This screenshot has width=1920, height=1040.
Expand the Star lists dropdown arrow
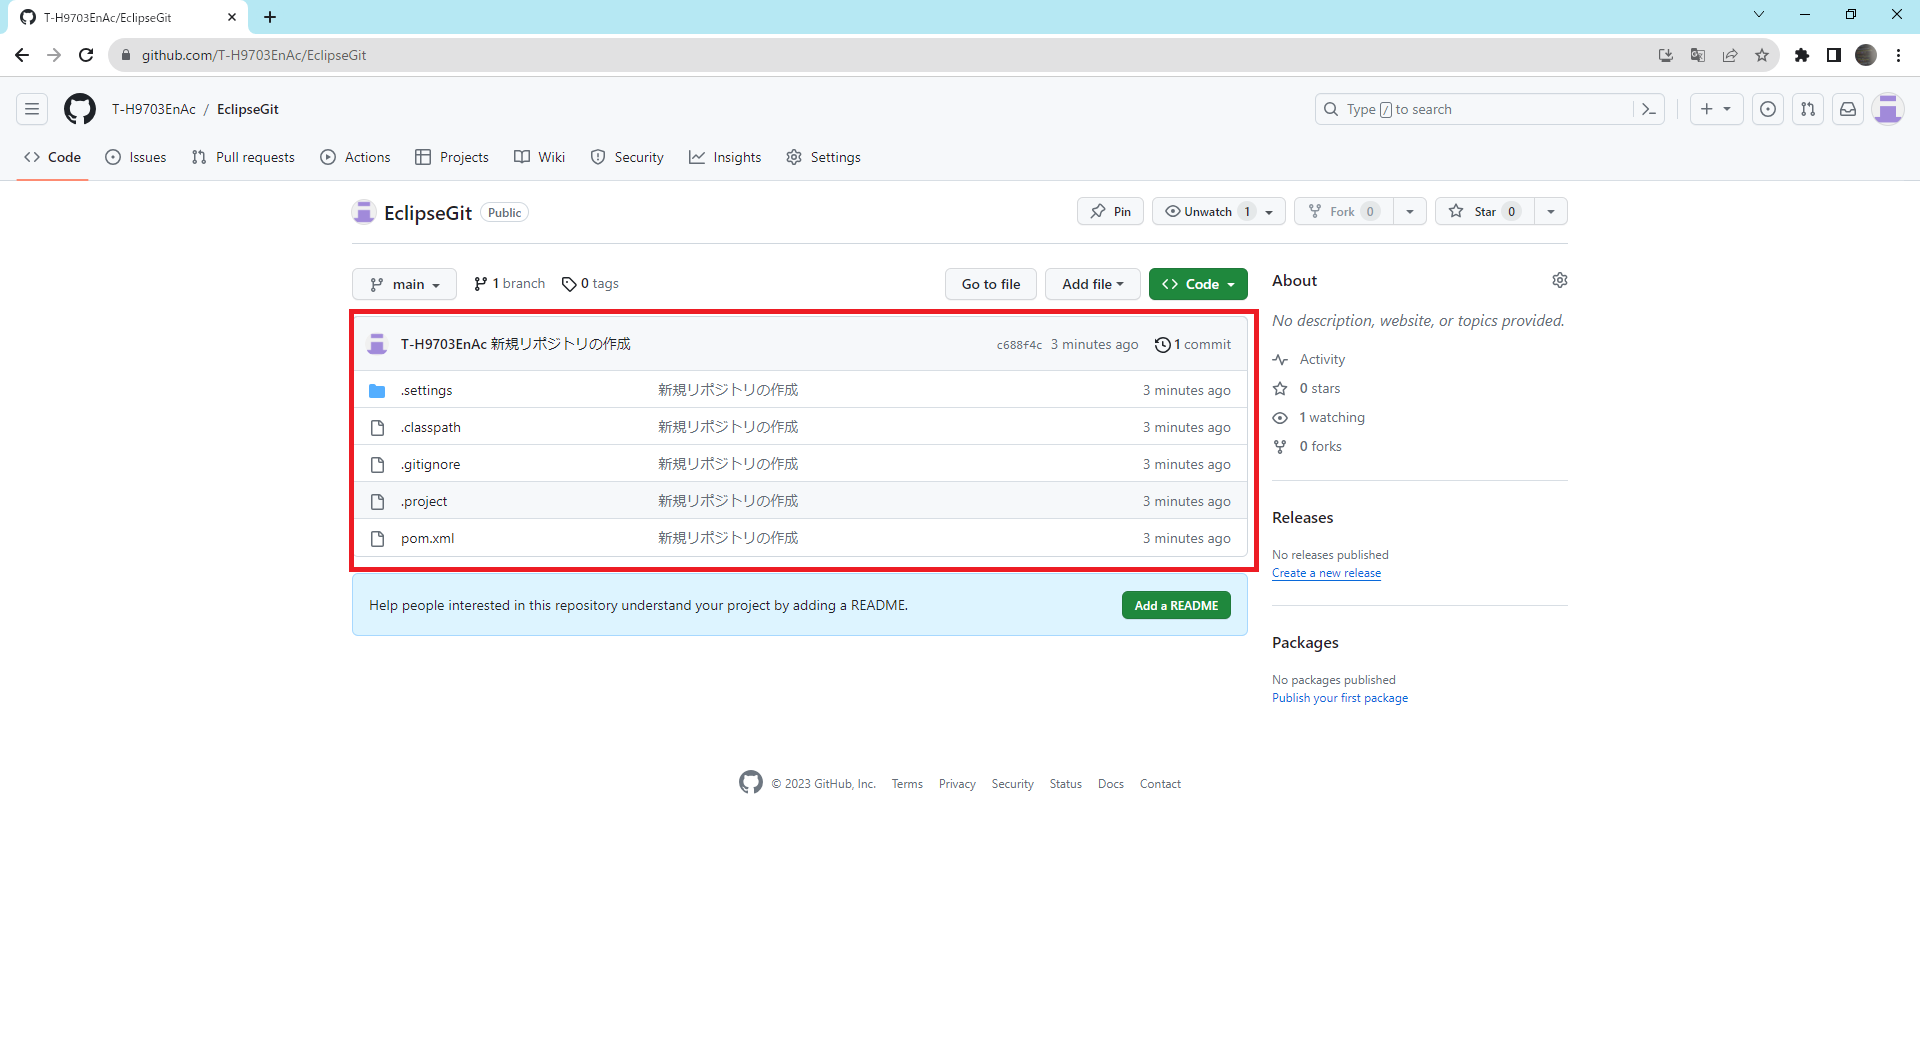click(1551, 211)
